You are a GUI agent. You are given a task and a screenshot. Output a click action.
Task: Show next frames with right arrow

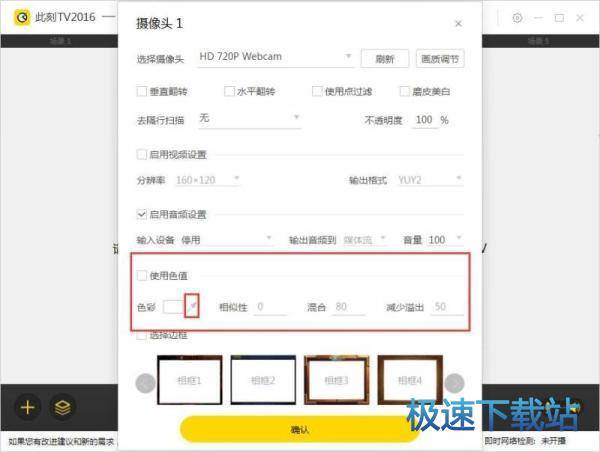click(455, 383)
